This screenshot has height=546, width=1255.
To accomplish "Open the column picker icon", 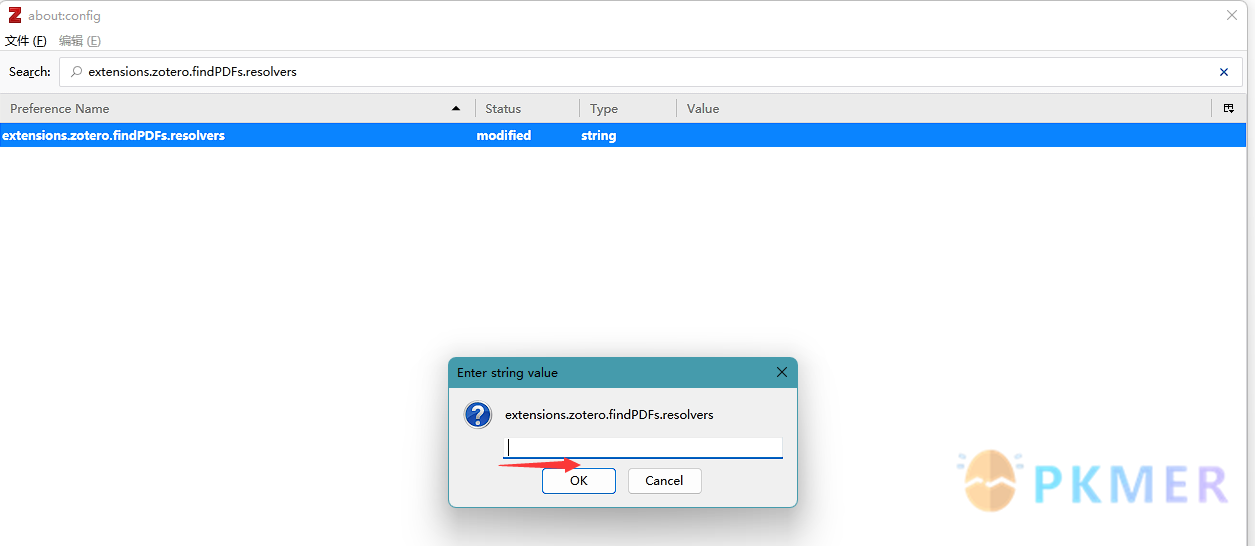I will point(1229,108).
